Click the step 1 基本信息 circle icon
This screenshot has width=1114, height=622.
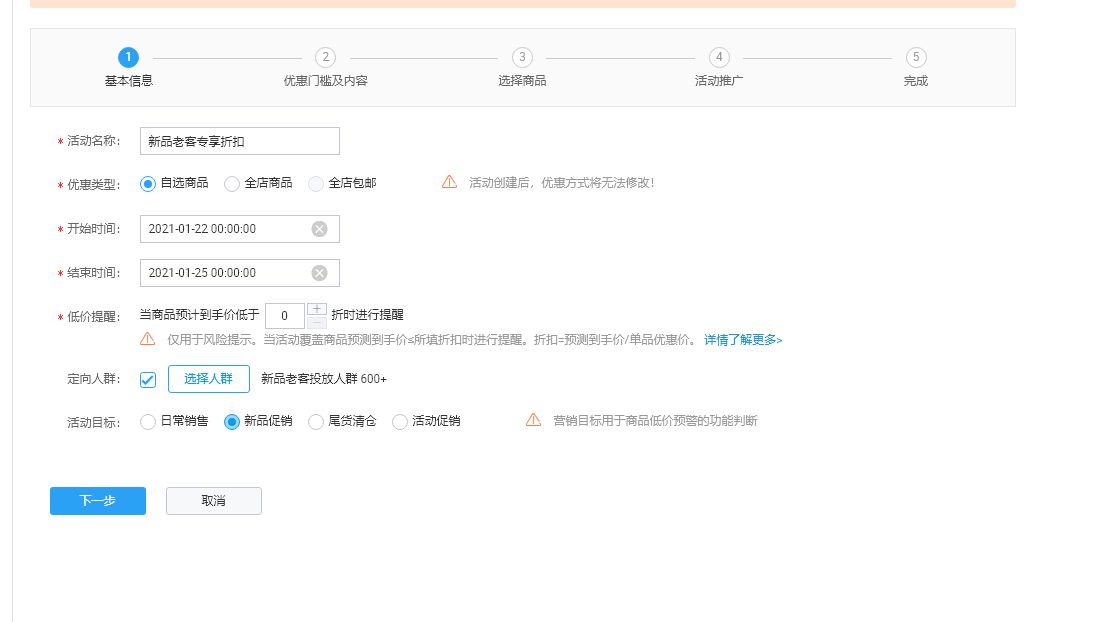pyautogui.click(x=128, y=57)
